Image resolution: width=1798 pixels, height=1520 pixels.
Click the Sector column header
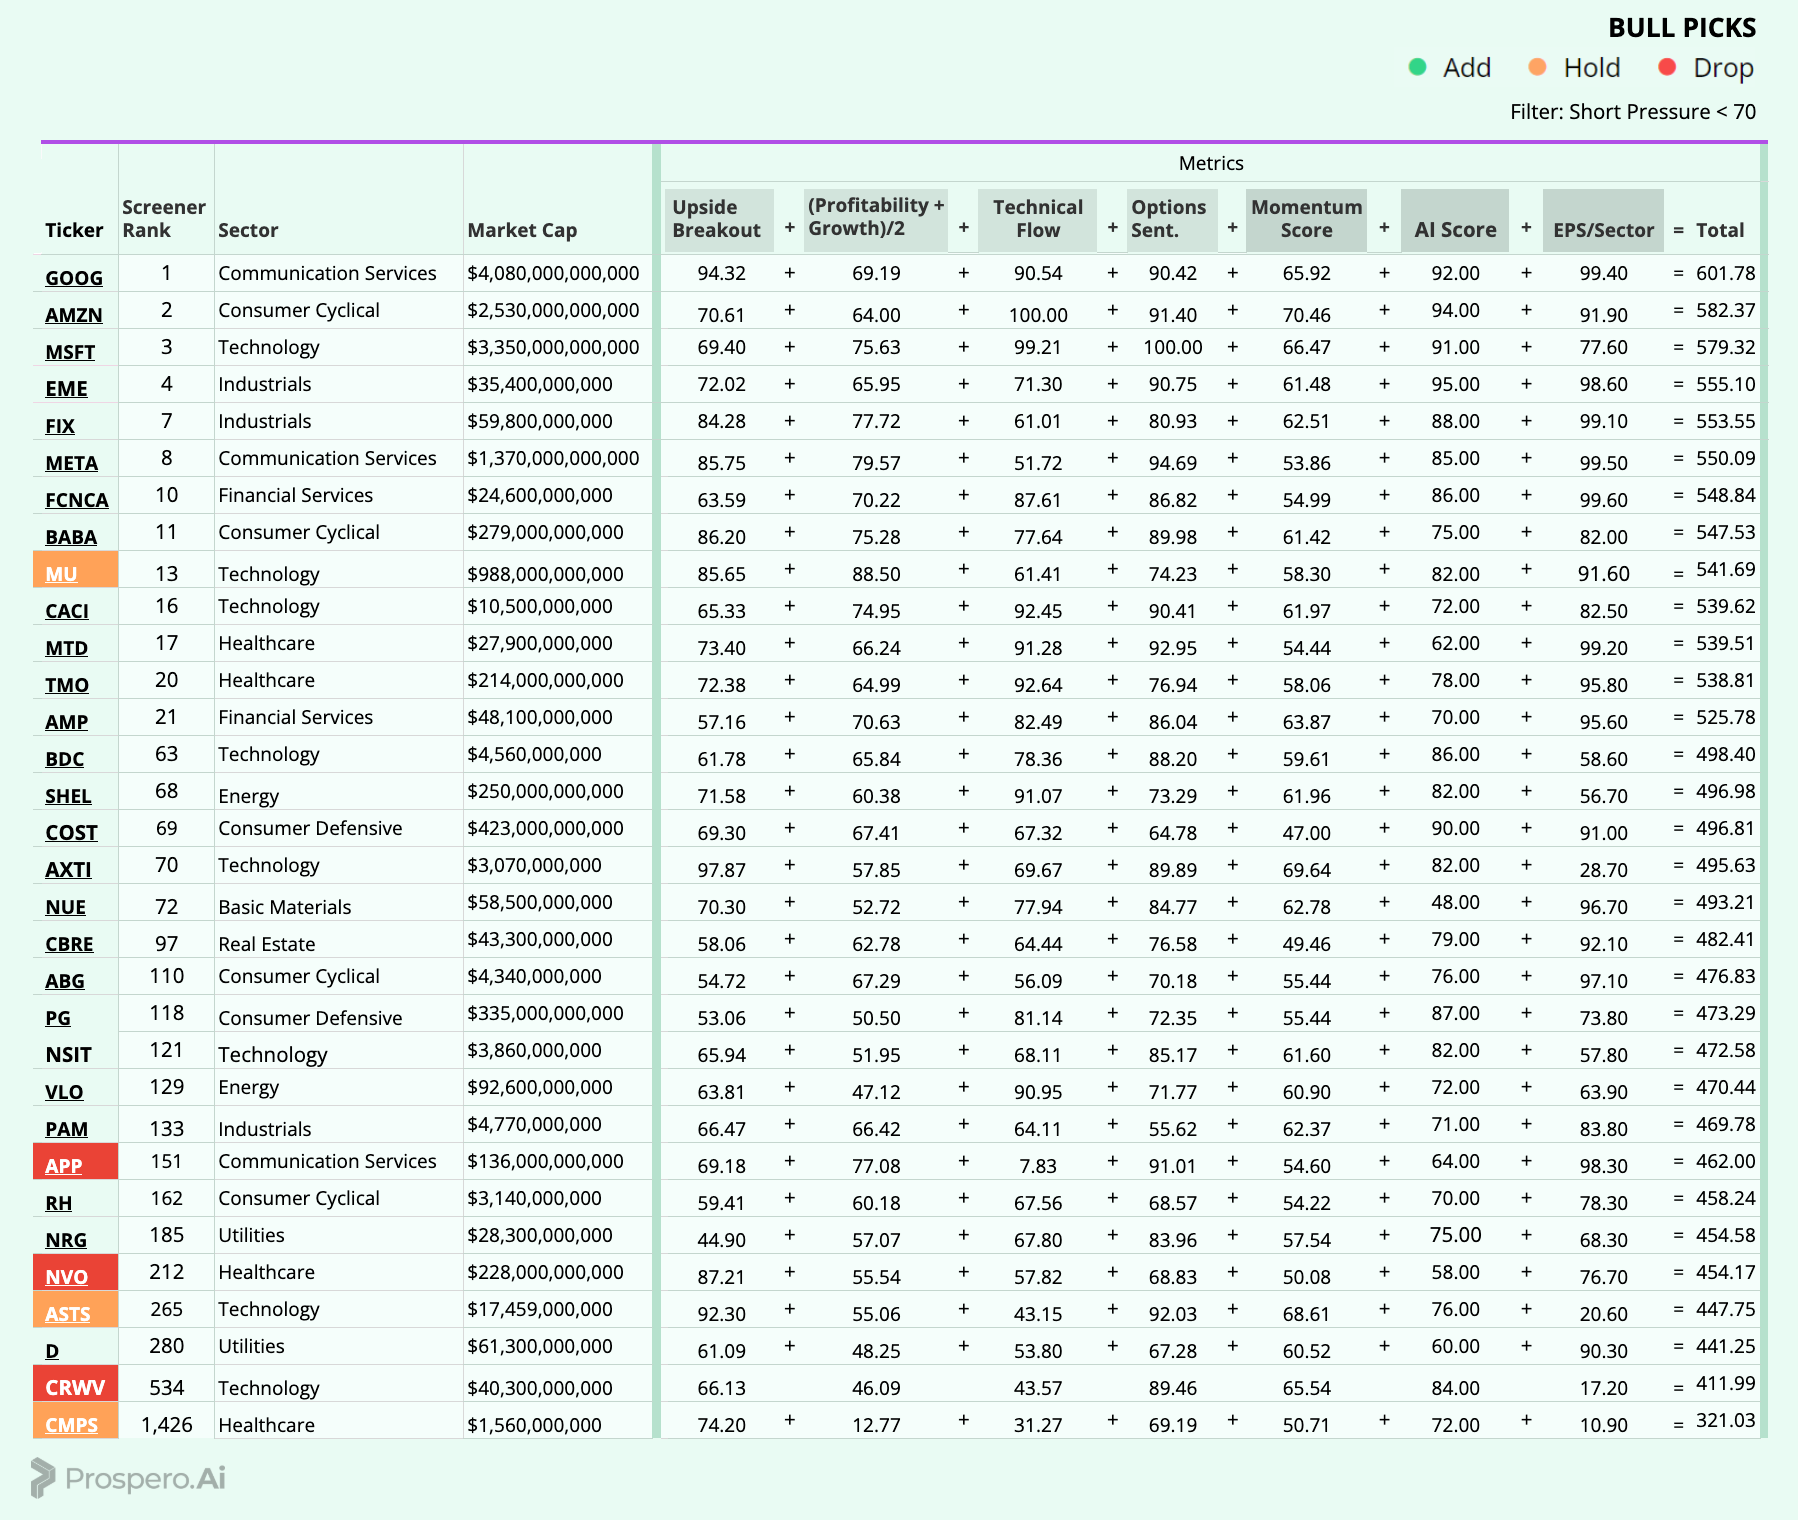(248, 230)
